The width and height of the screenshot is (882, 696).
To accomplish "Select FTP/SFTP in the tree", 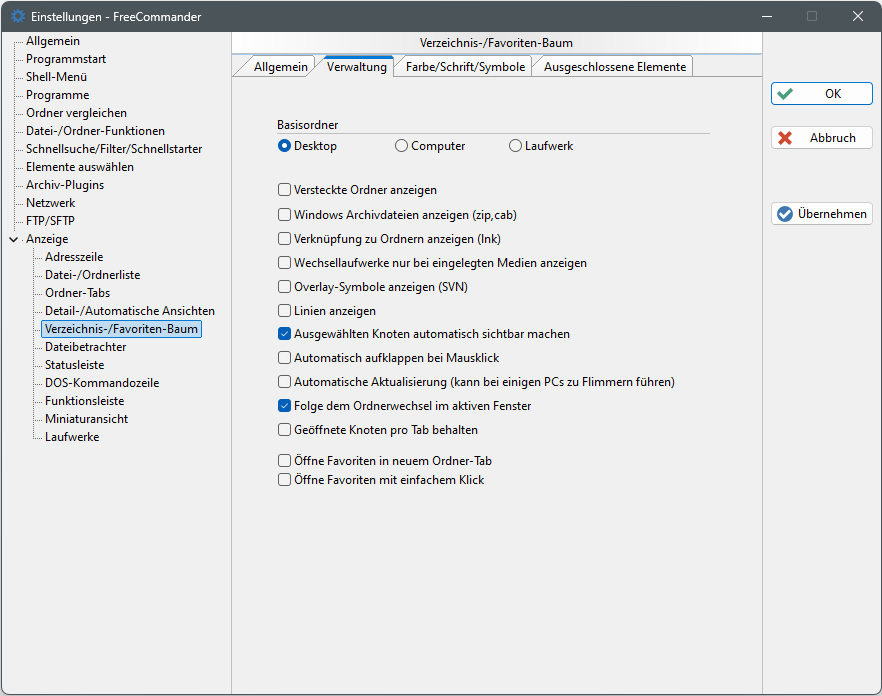I will coord(50,221).
